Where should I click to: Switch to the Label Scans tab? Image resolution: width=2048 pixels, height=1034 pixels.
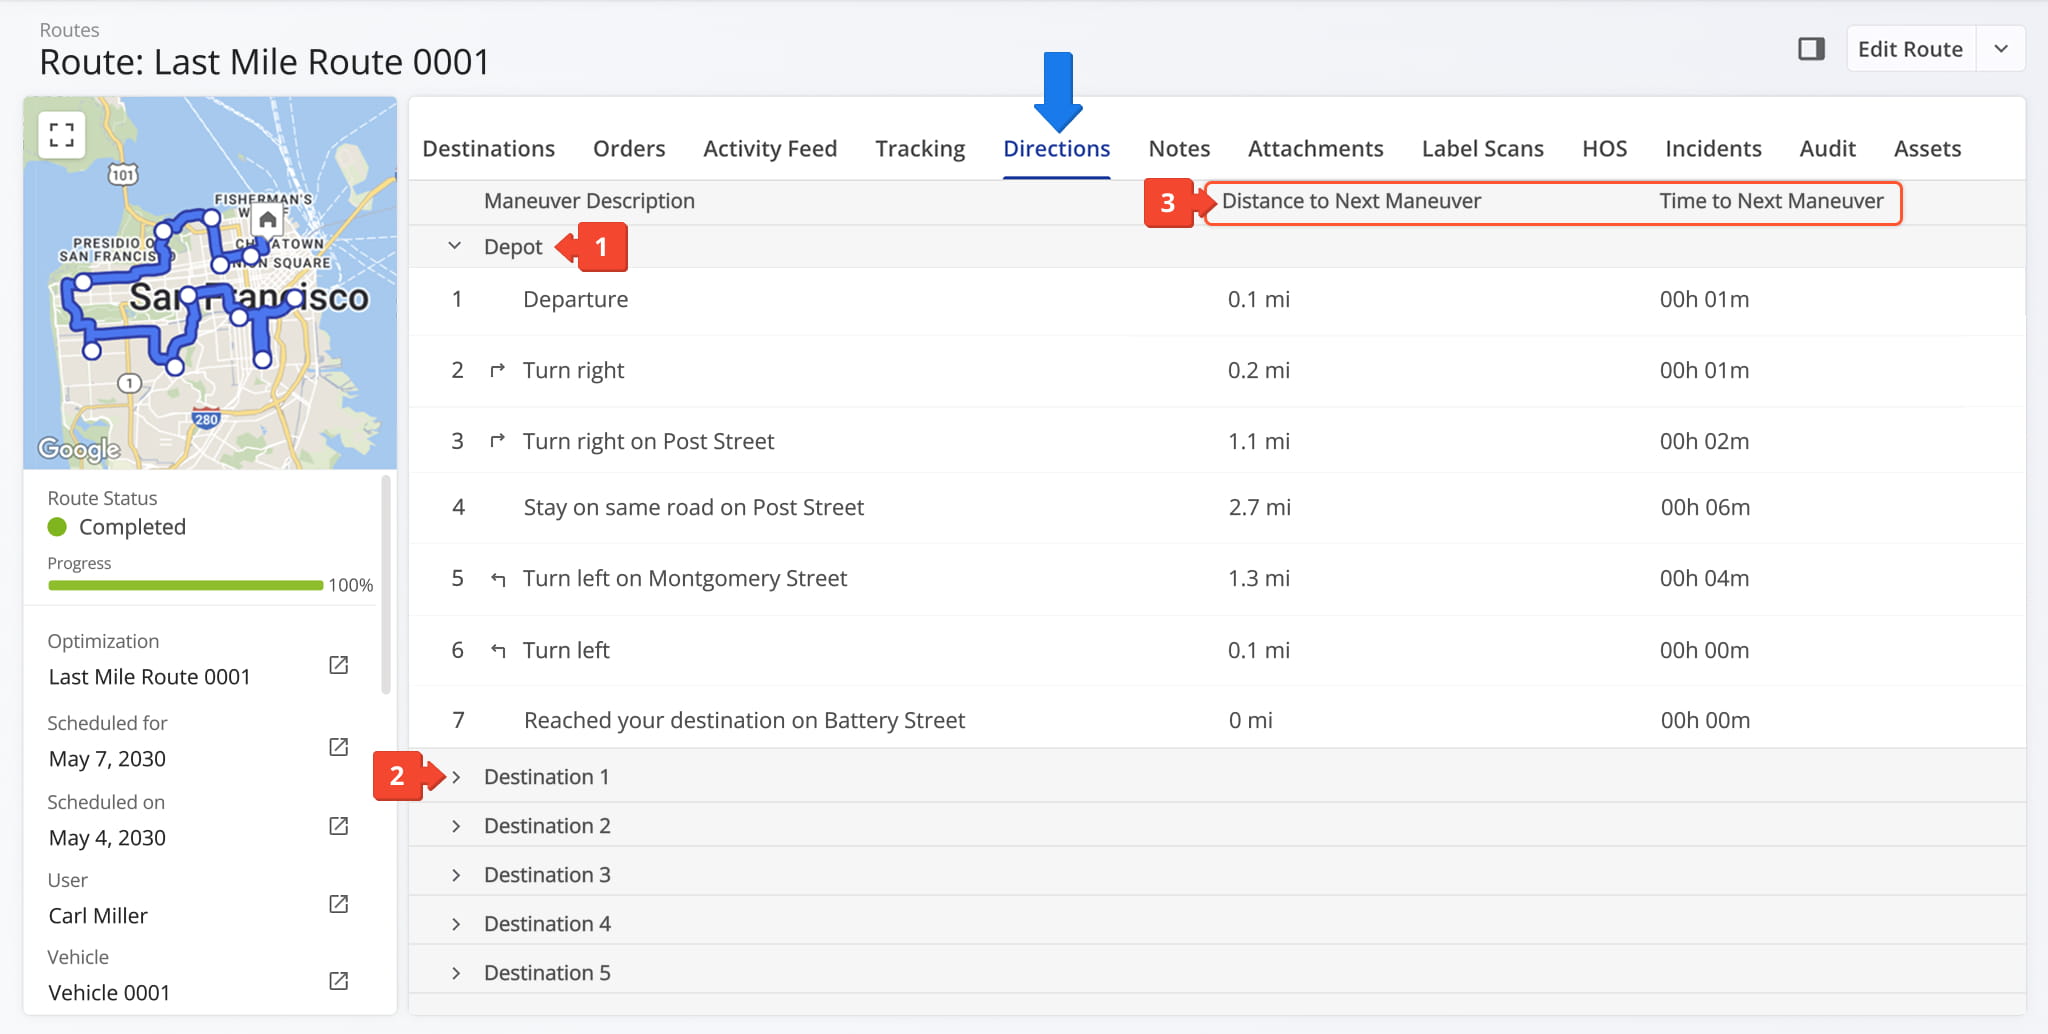[x=1482, y=149]
